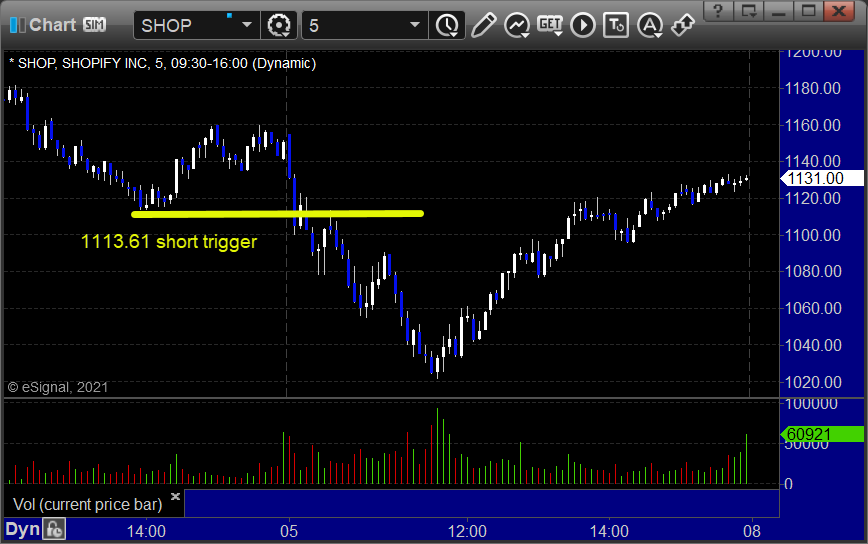The height and width of the screenshot is (544, 868).
Task: Click the 1060.00 price axis label
Action: [813, 308]
